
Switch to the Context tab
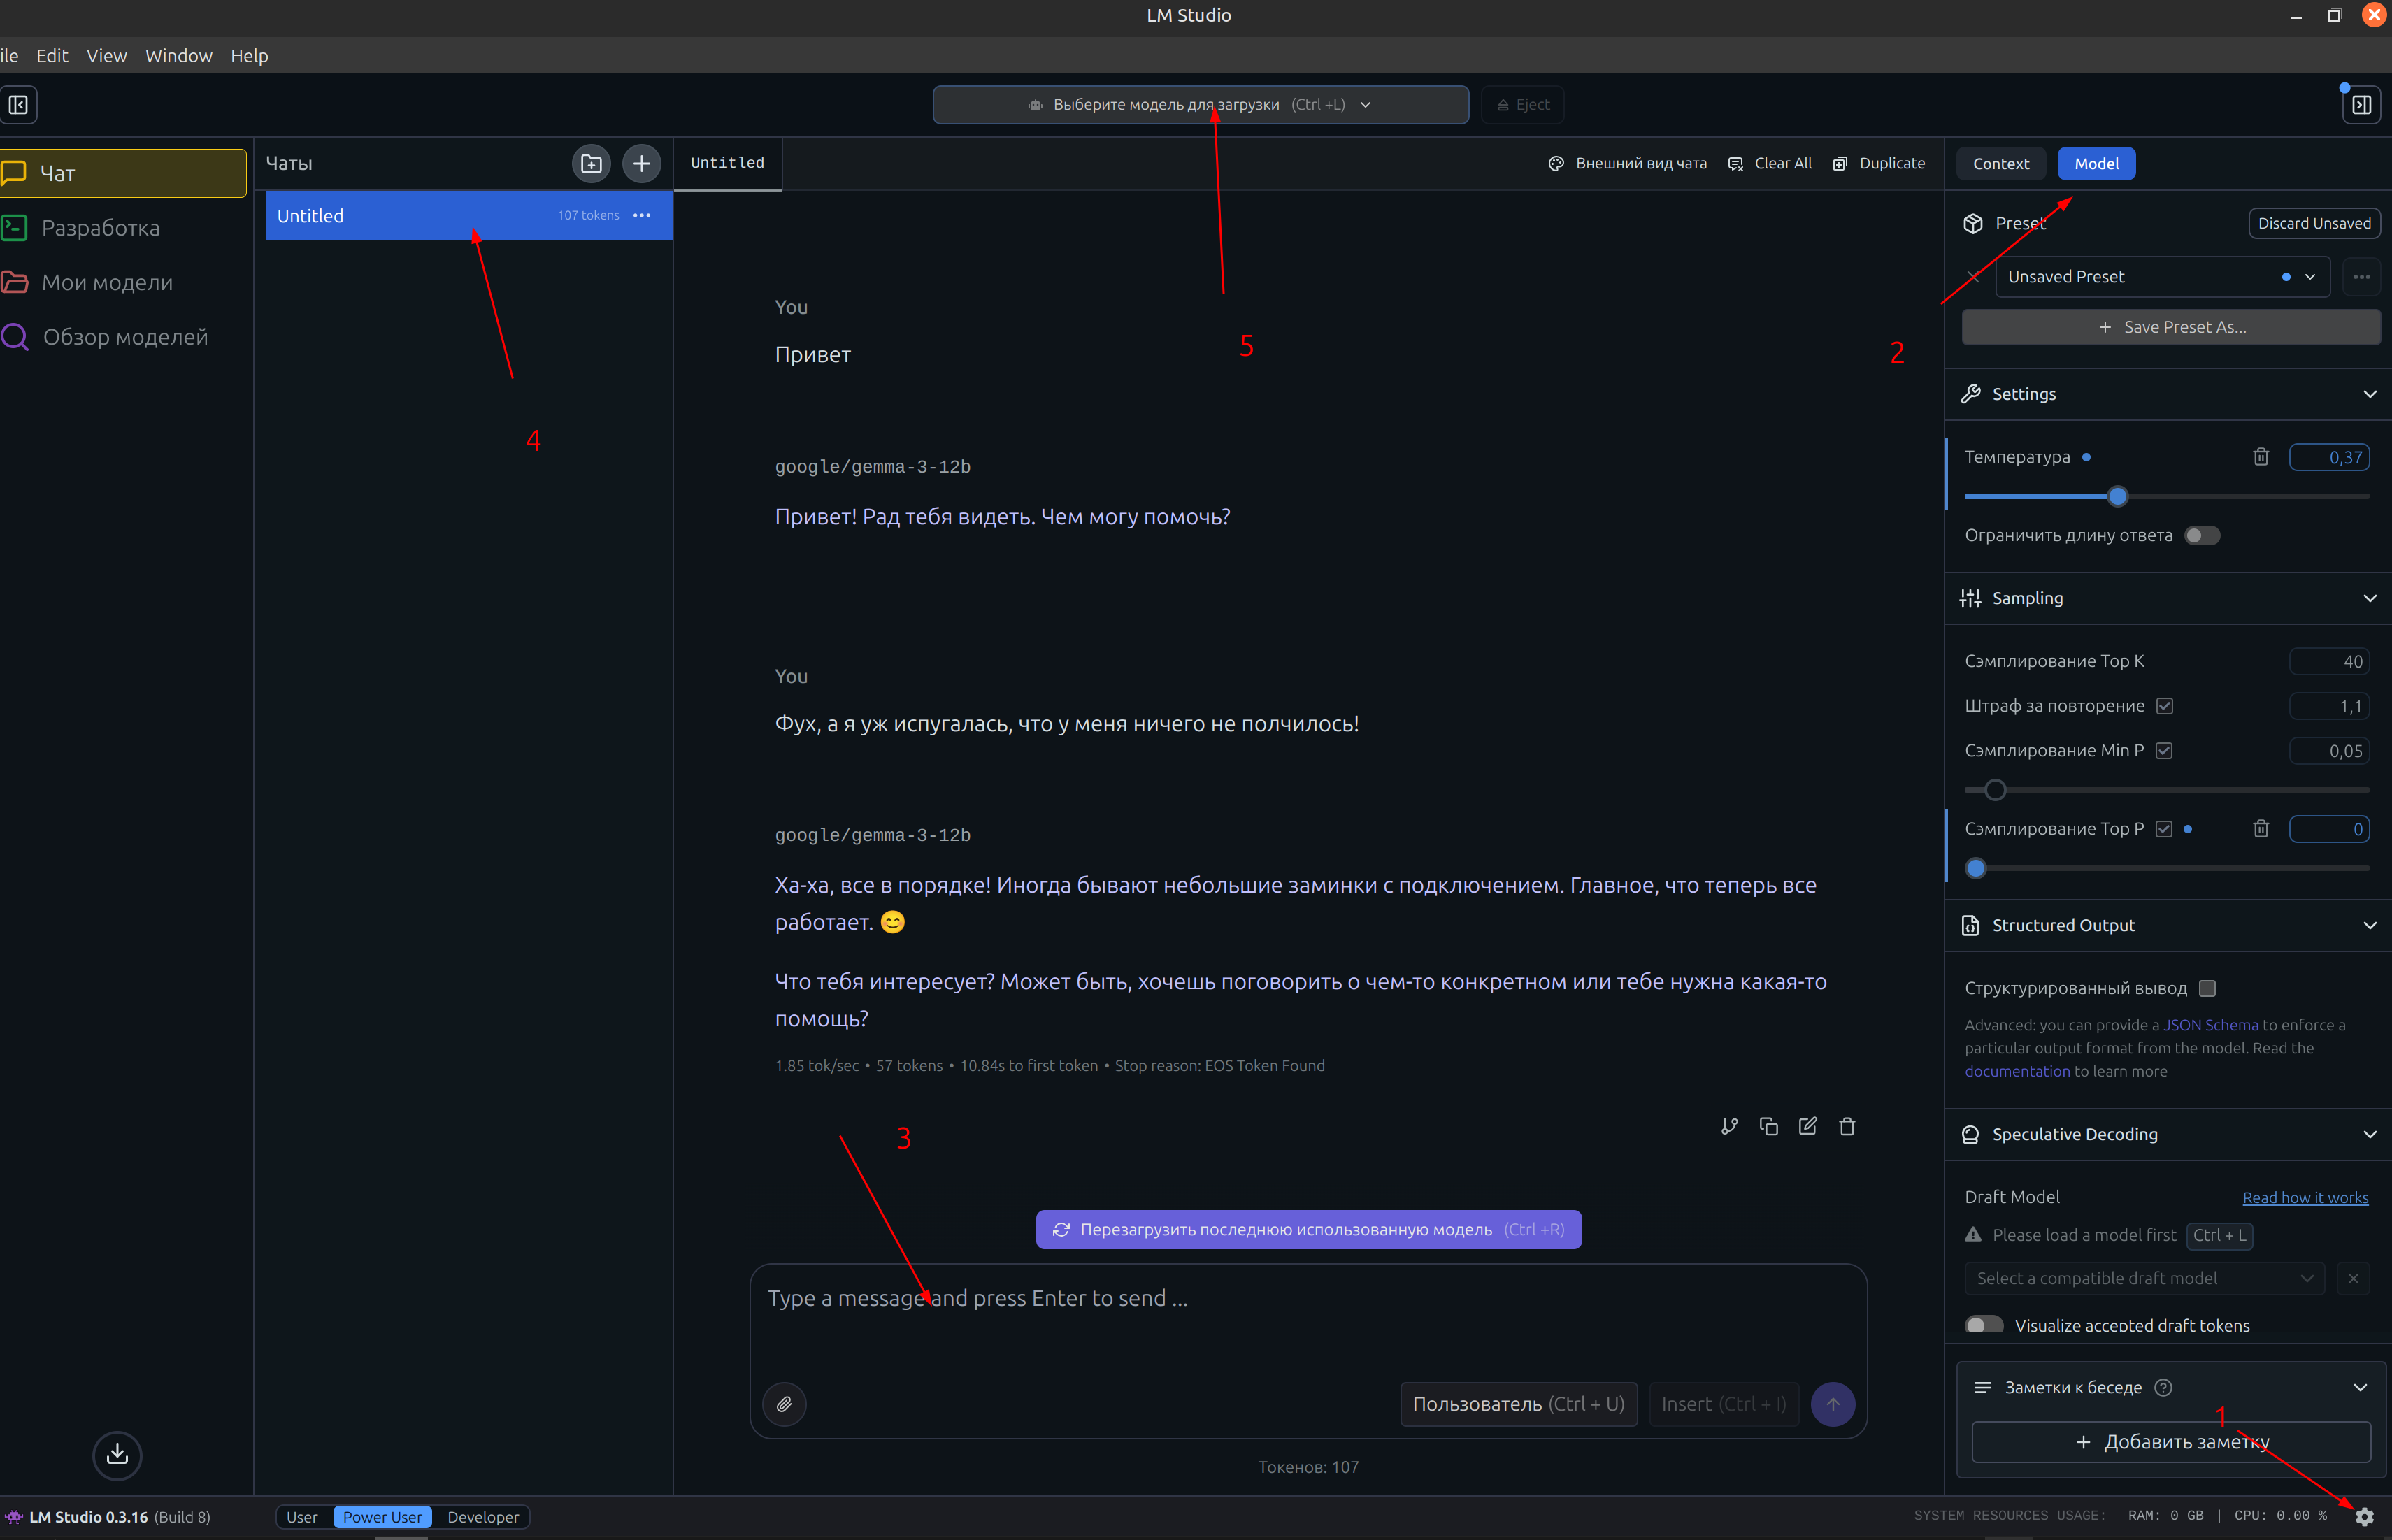click(2000, 164)
